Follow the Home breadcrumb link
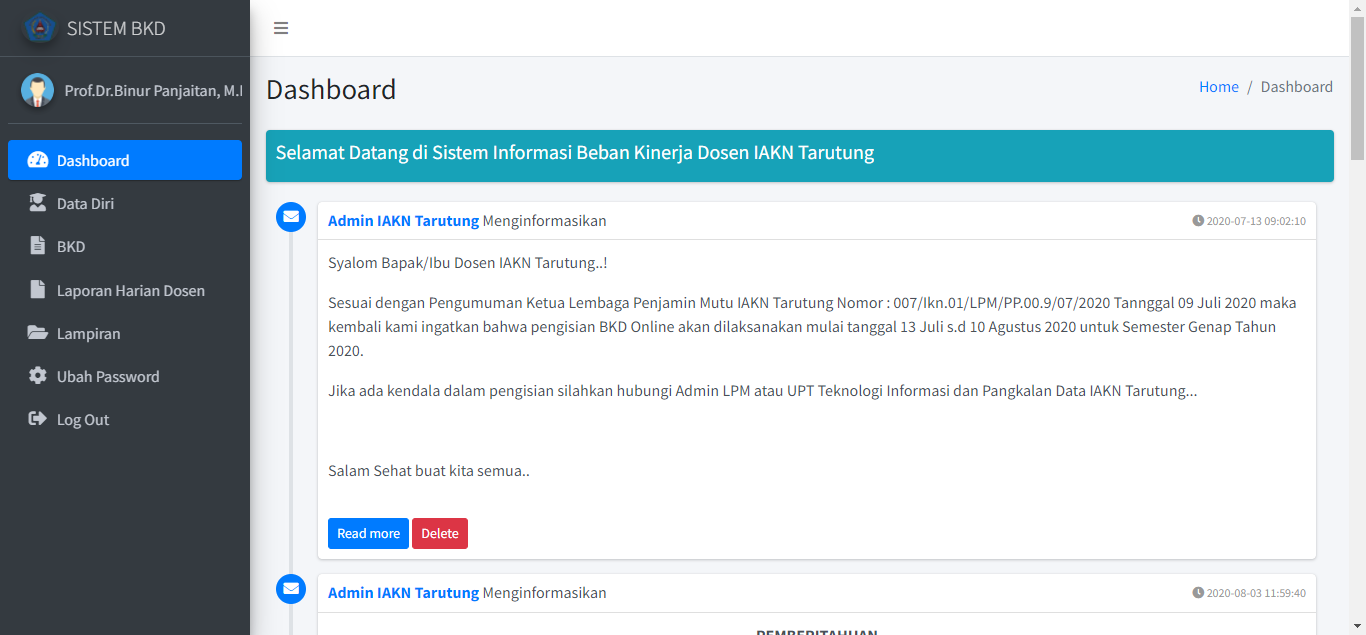Screen dimensions: 1366x635 1219,87
